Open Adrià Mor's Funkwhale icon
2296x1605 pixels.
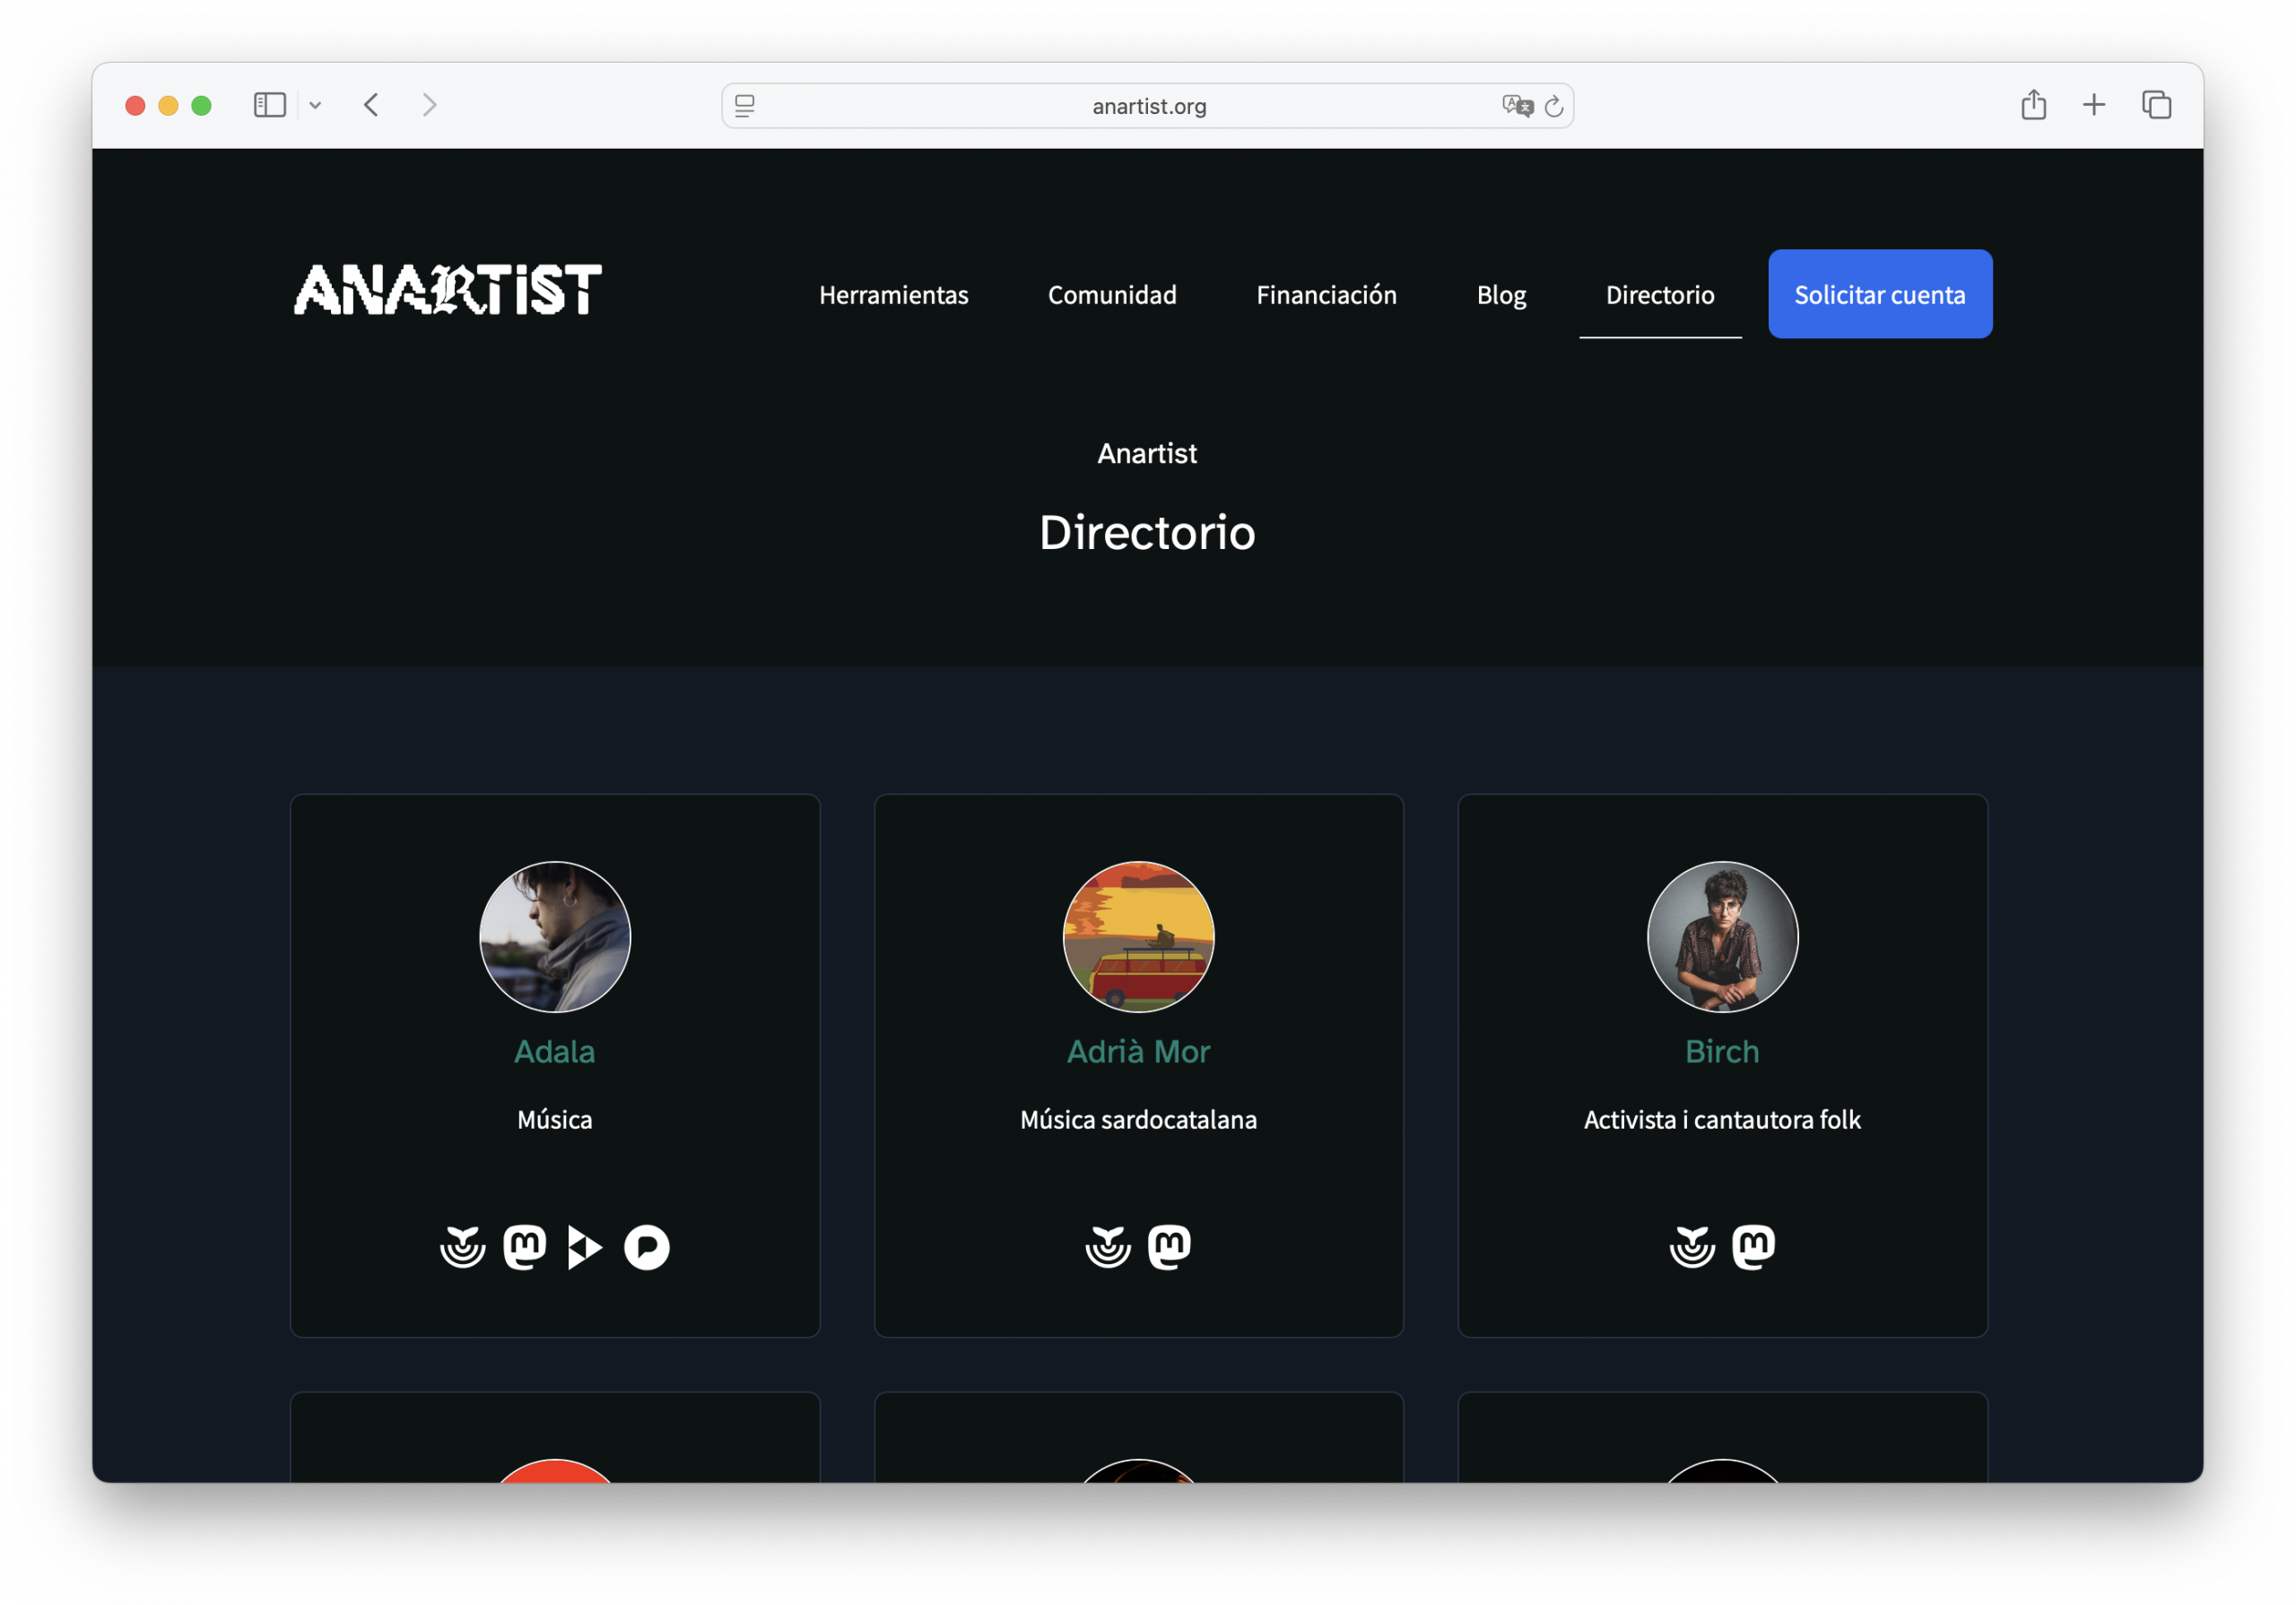(x=1107, y=1247)
